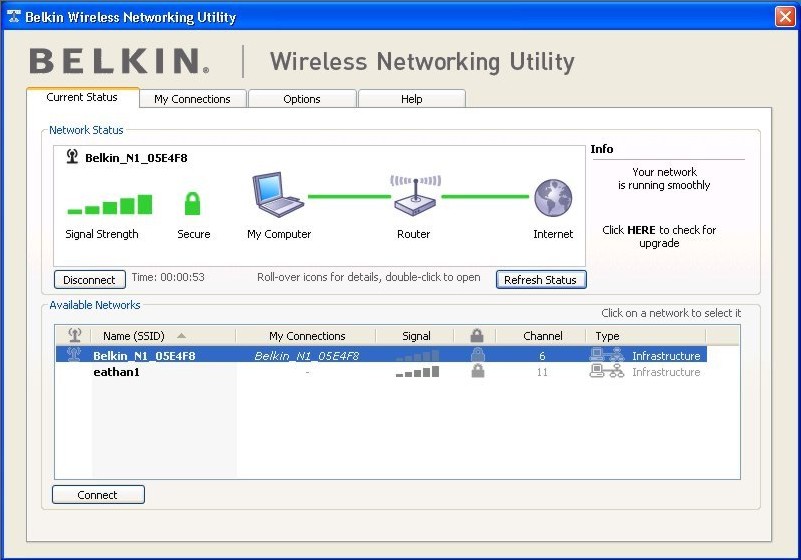Click Infrastructure network icon in eathan1 row
Viewport: 801px width, 560px height.
[606, 371]
